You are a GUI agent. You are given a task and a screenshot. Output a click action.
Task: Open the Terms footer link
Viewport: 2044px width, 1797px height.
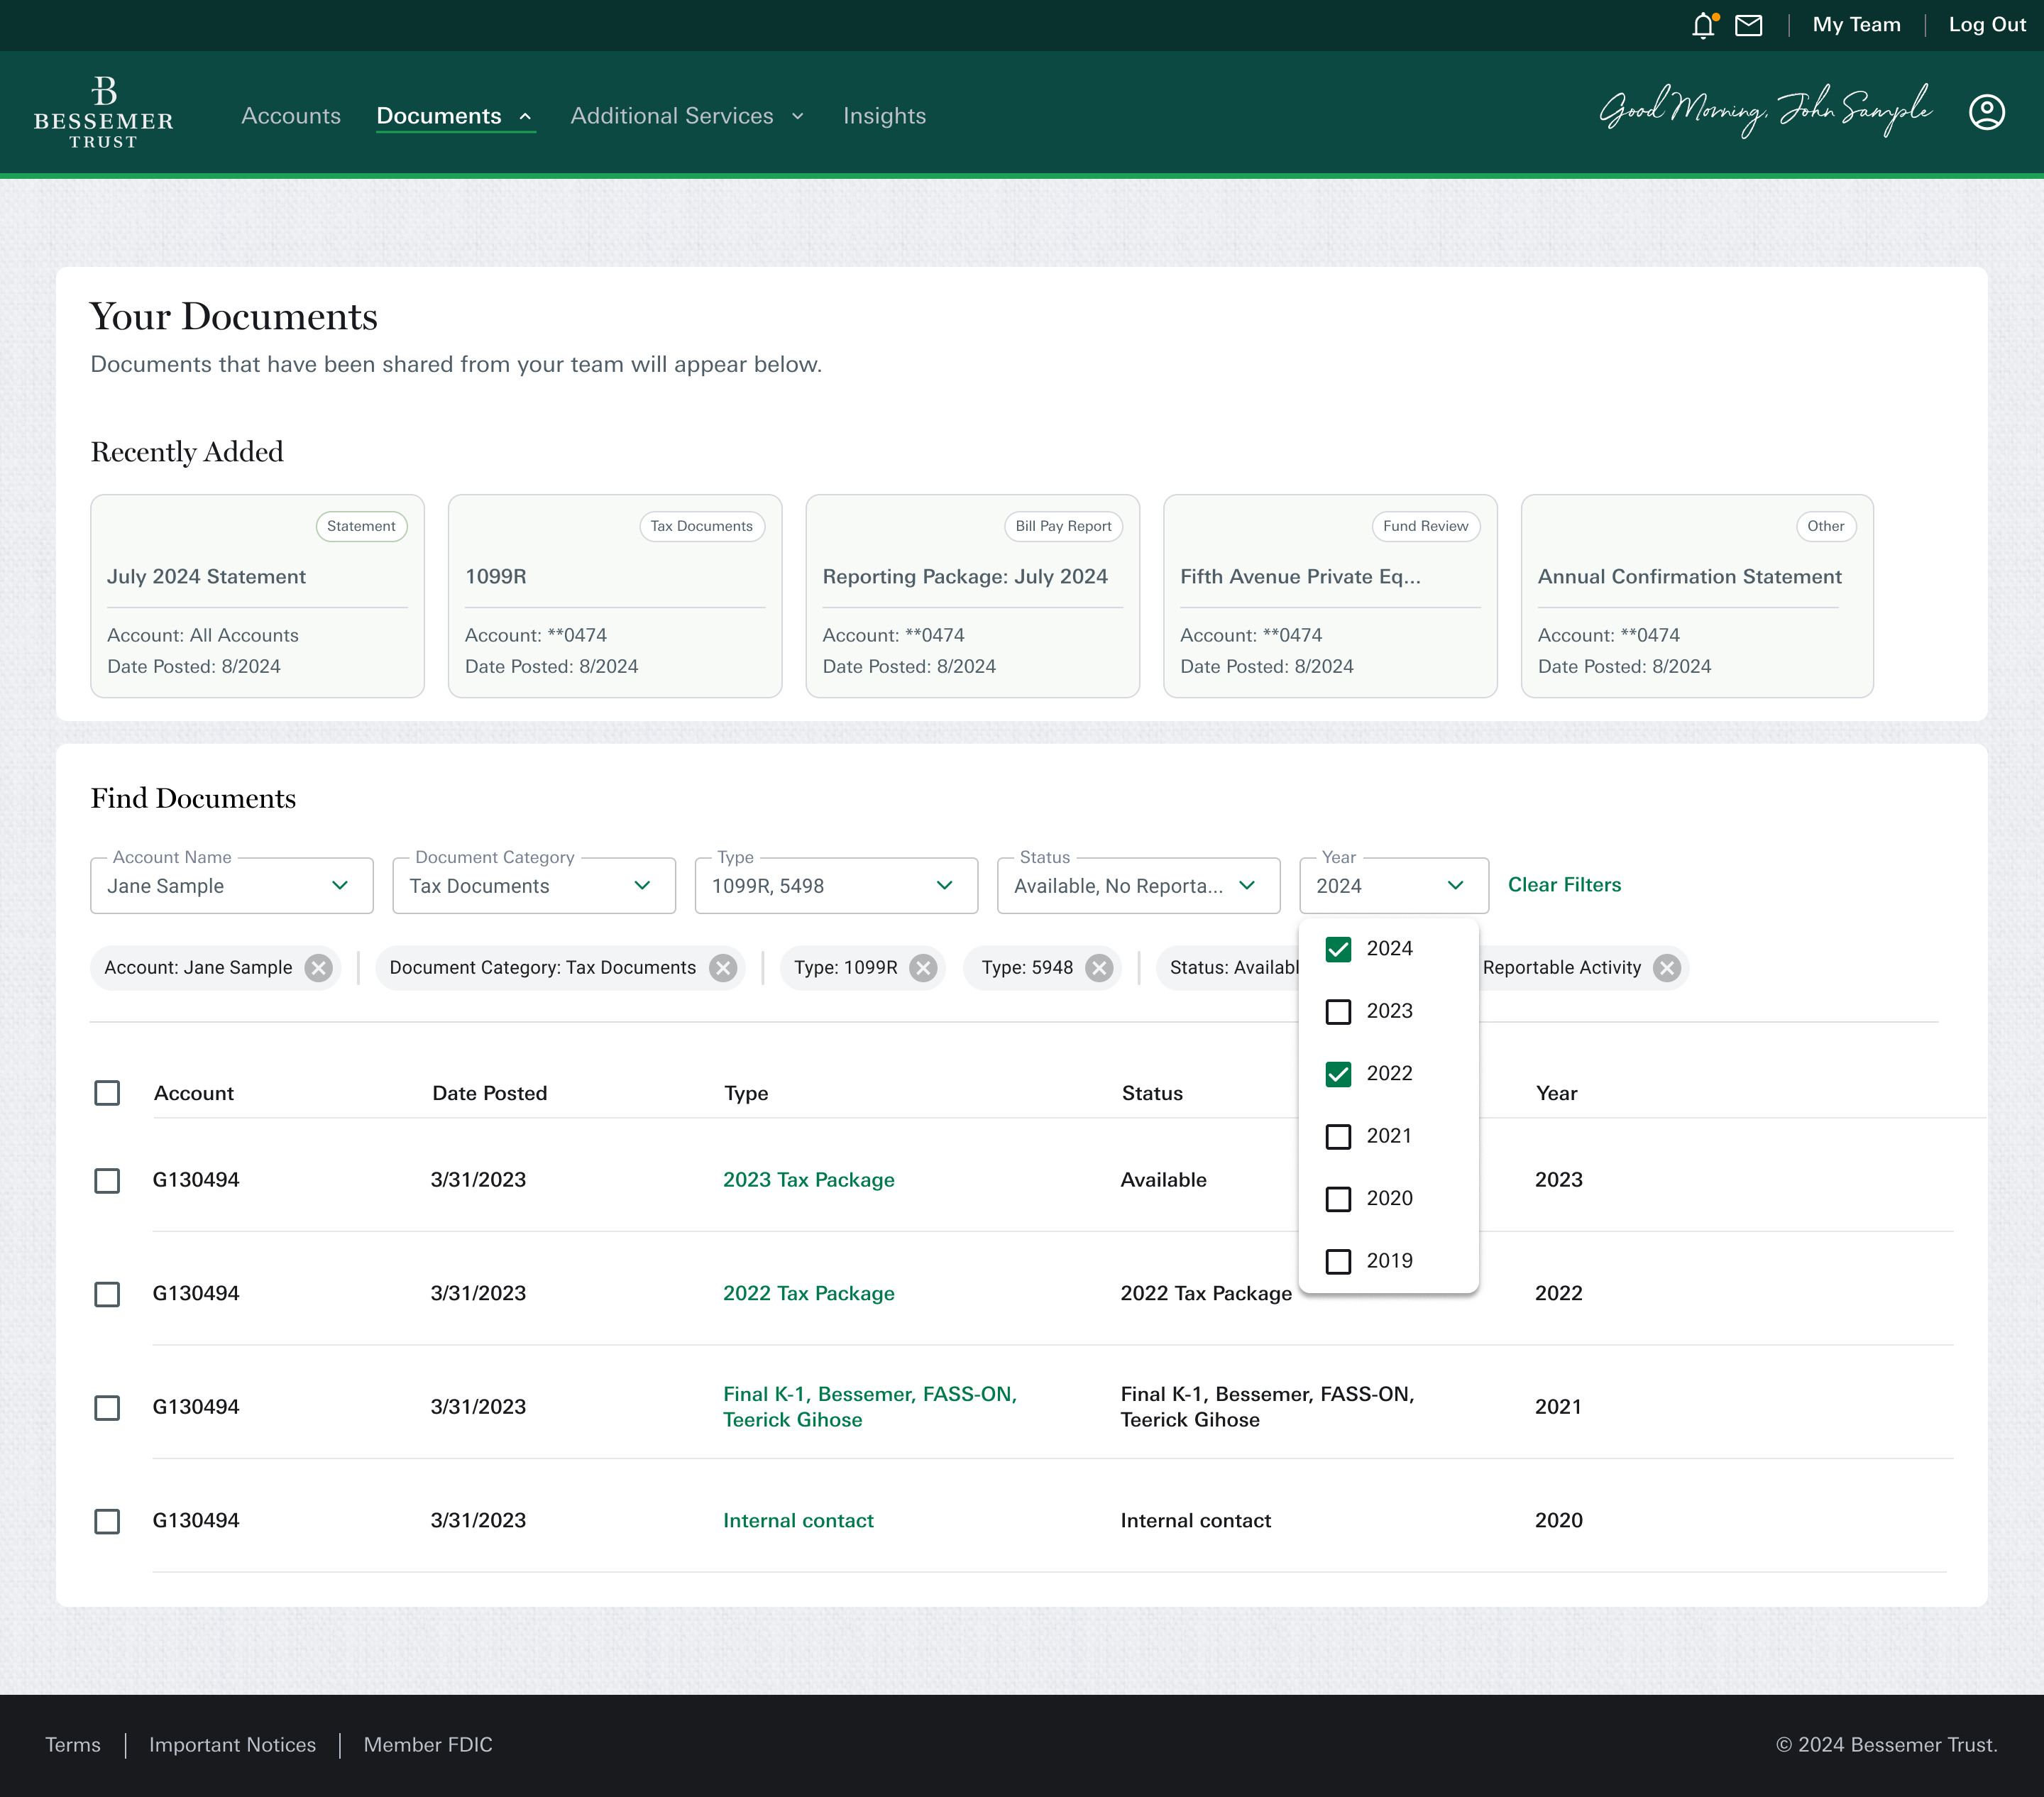[73, 1745]
